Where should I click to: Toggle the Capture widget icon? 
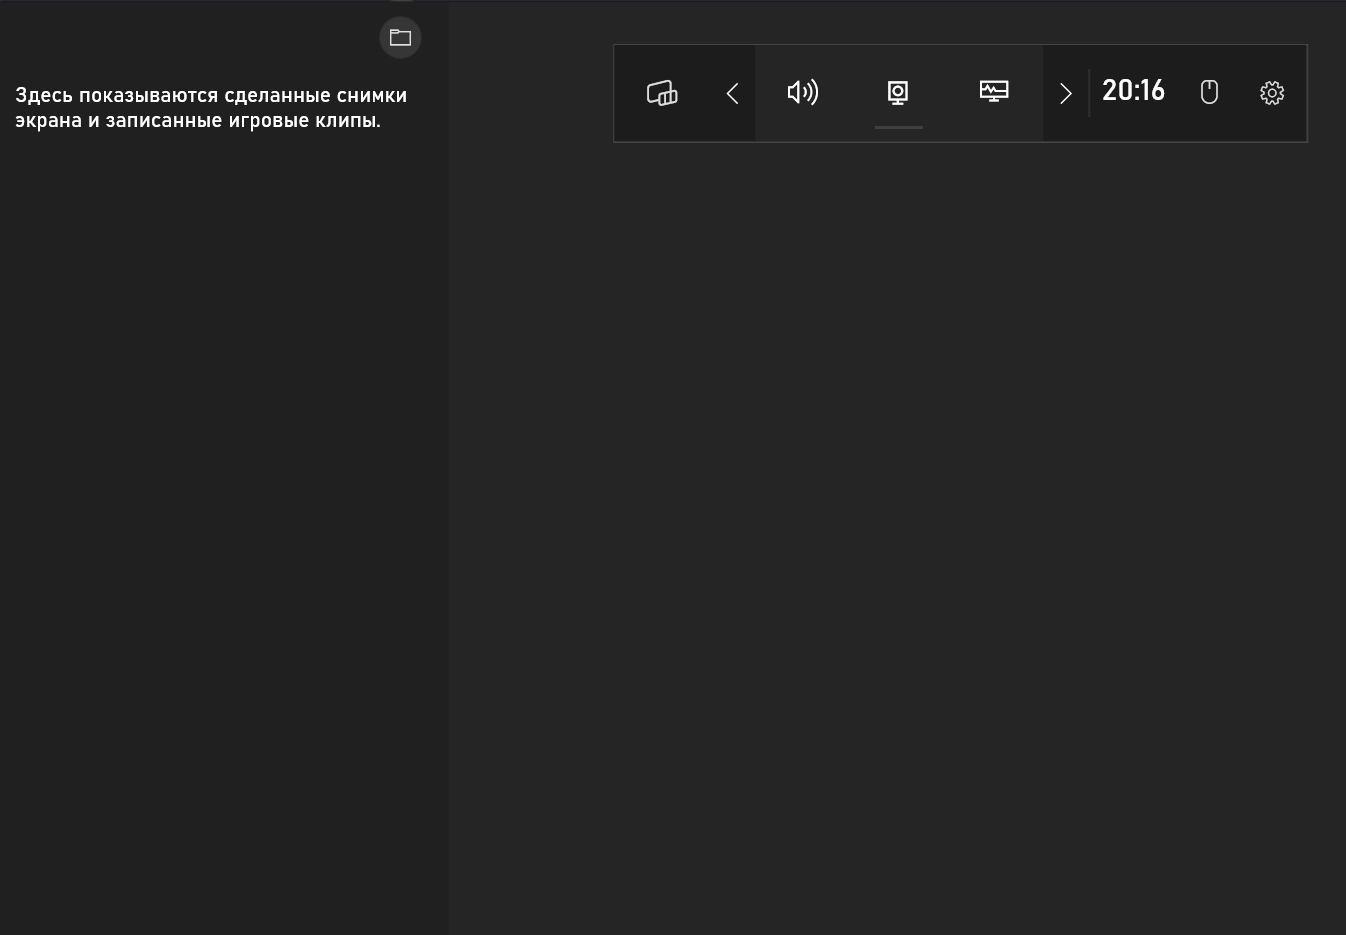point(898,93)
